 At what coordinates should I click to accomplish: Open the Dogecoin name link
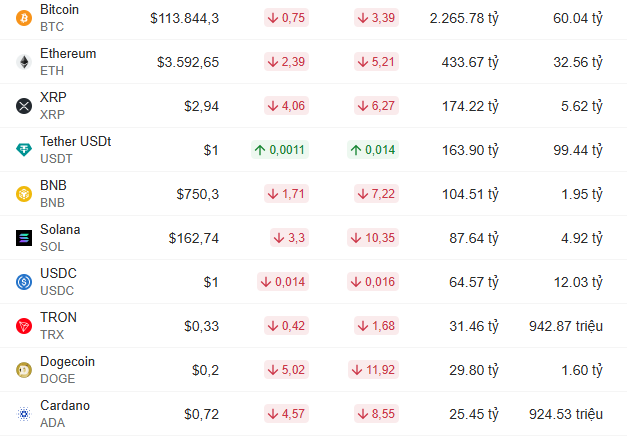(68, 361)
